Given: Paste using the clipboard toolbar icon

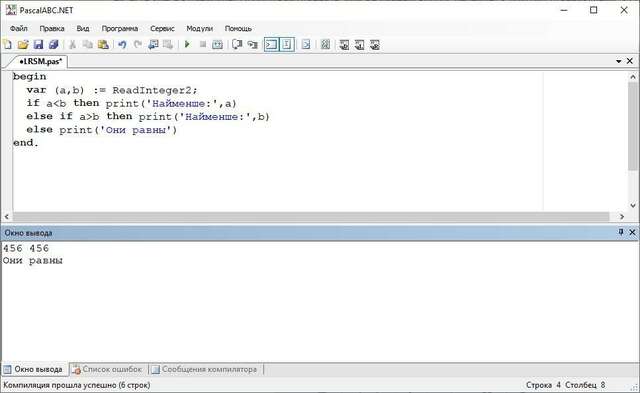Looking at the screenshot, I should [103, 44].
